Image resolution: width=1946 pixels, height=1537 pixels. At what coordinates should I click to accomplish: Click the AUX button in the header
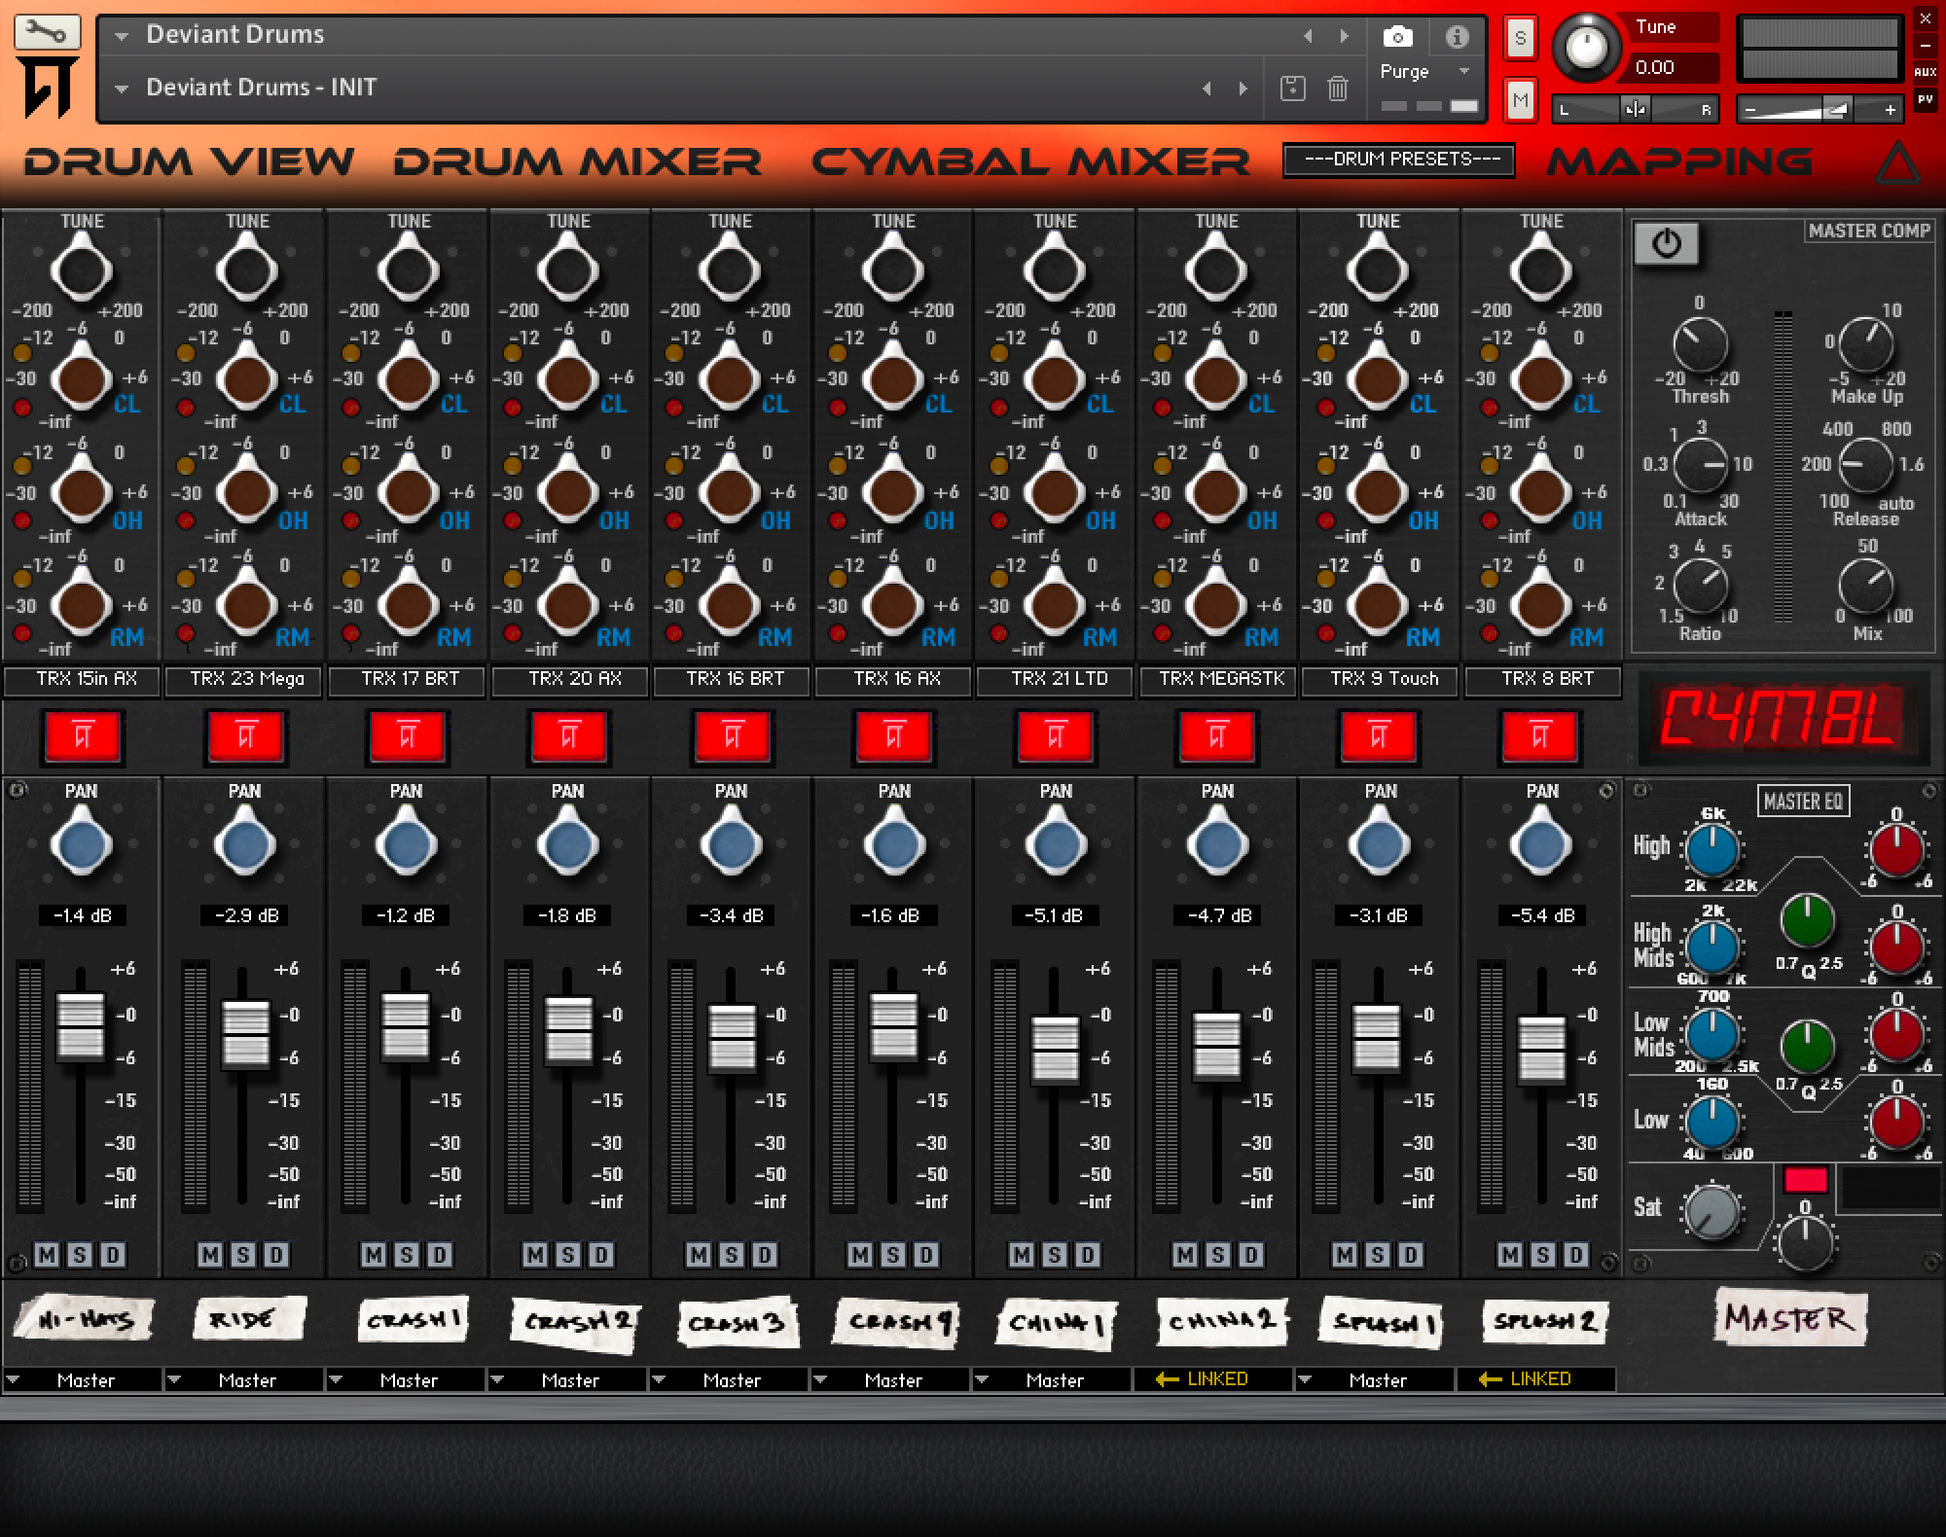click(x=1925, y=72)
